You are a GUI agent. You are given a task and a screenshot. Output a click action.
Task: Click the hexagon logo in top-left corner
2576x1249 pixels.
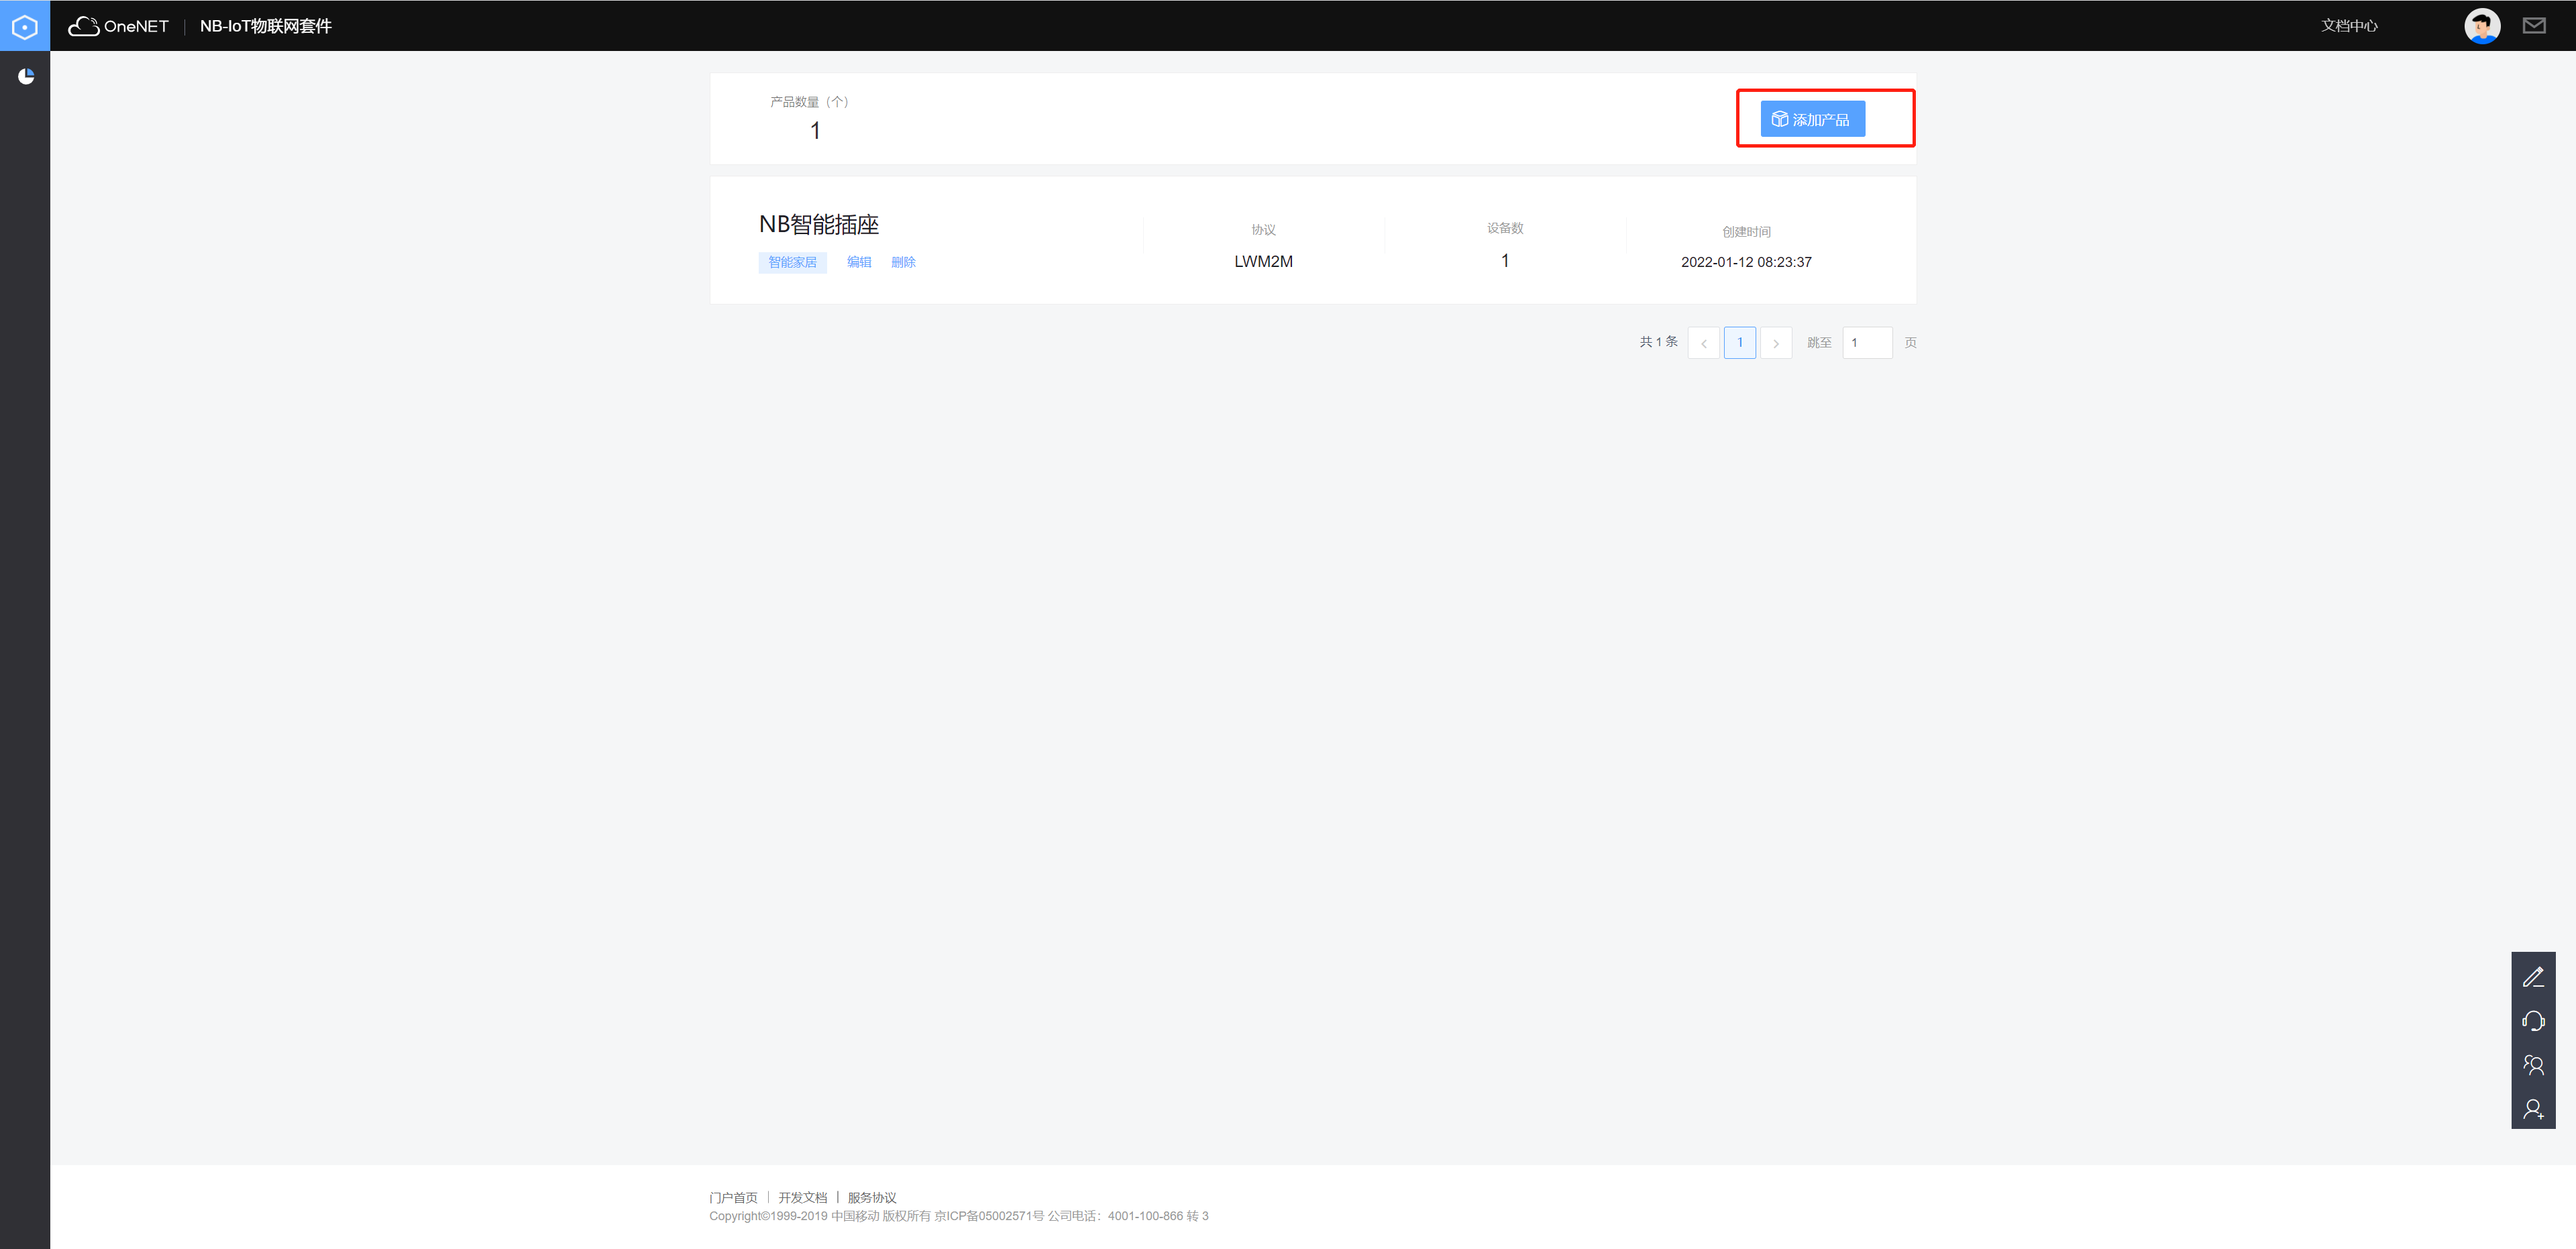click(24, 26)
